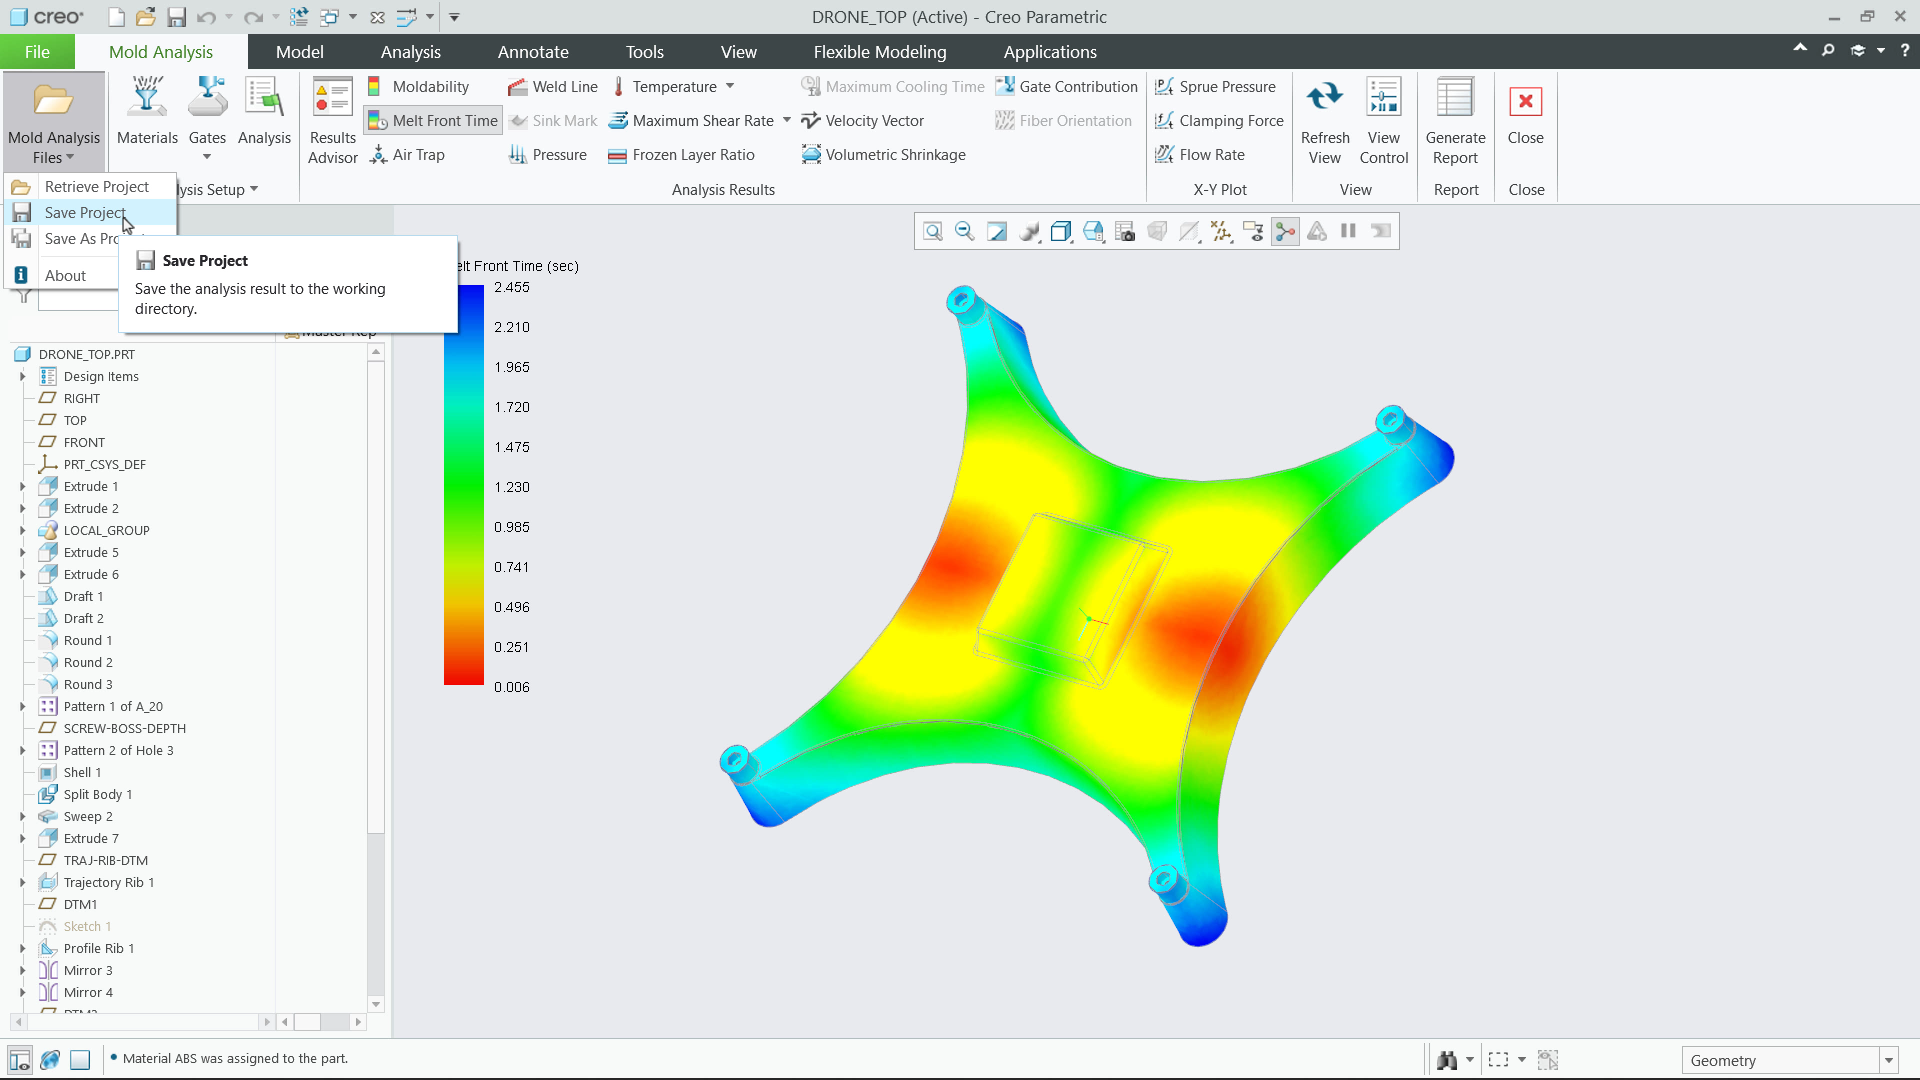Click the Velocity Vector button

pyautogui.click(x=863, y=121)
